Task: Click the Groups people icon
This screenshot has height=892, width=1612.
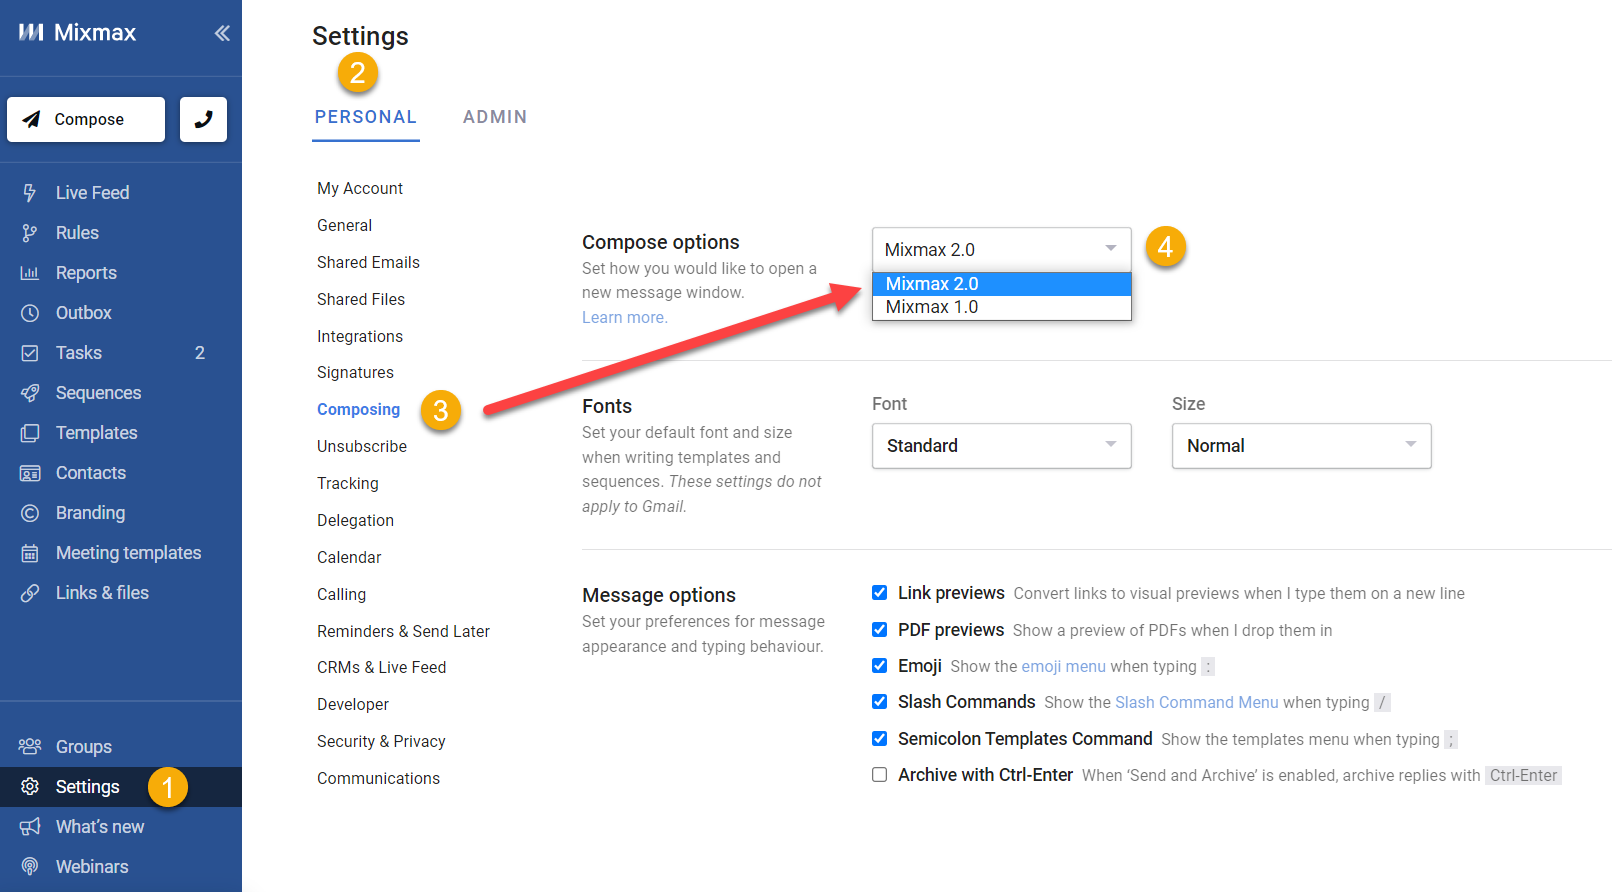Action: click(30, 747)
